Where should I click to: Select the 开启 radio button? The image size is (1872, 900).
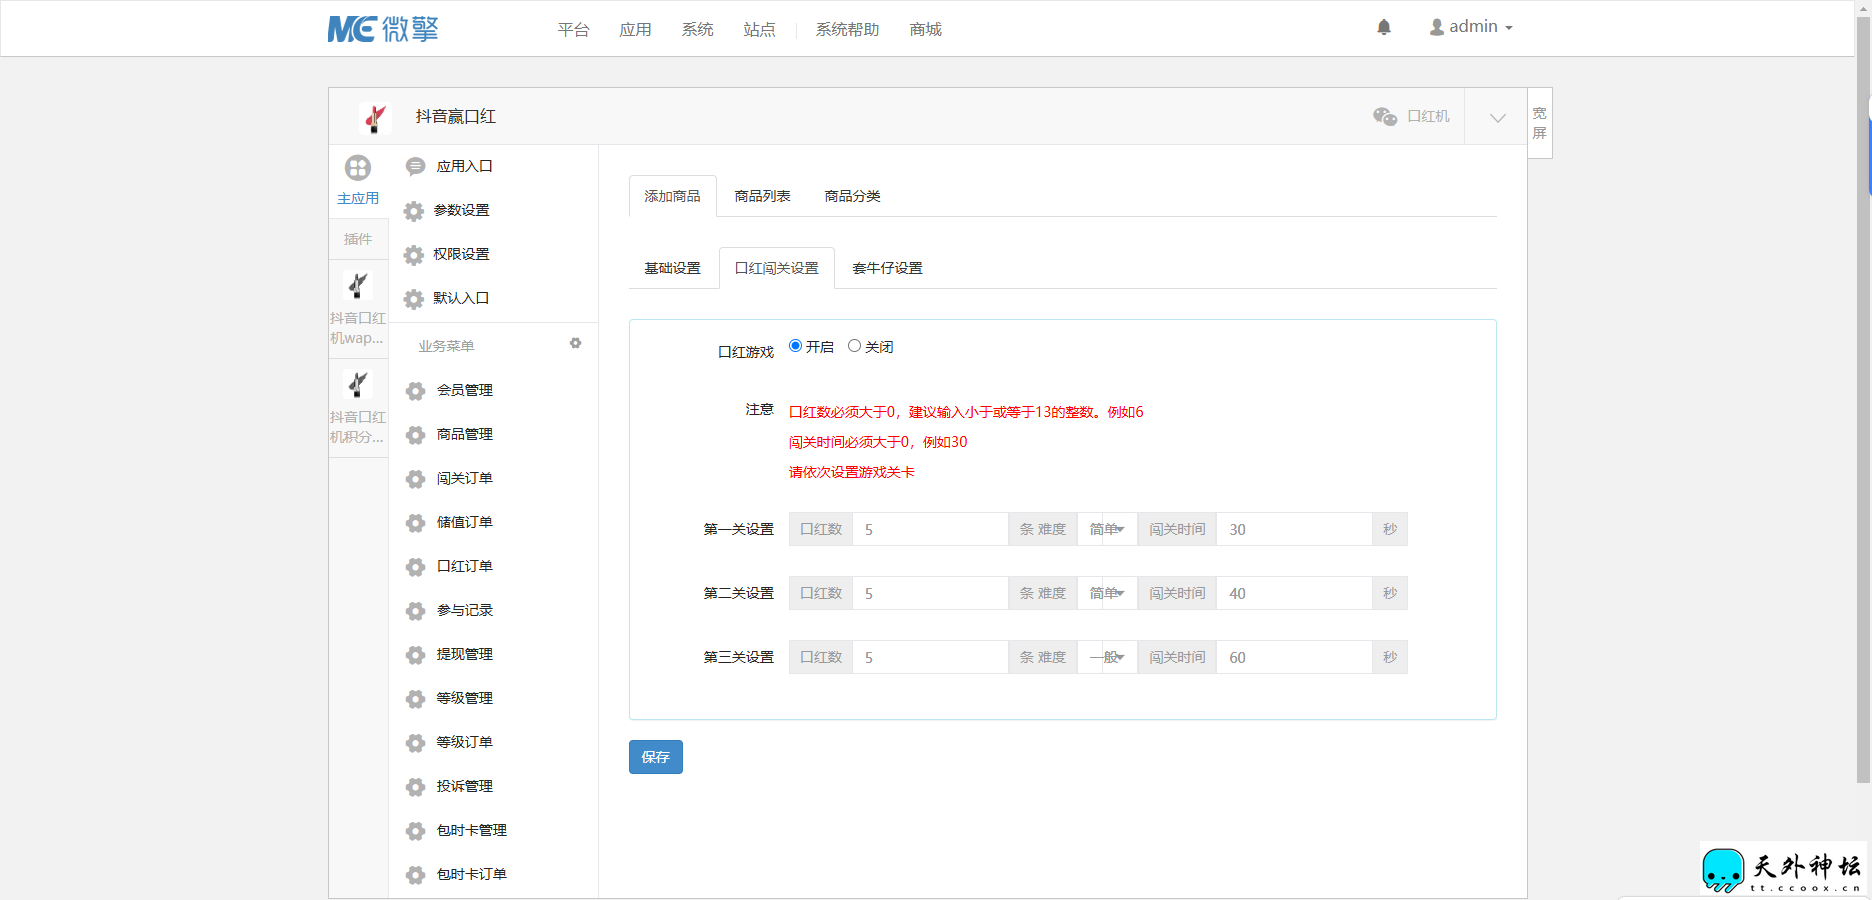(796, 346)
